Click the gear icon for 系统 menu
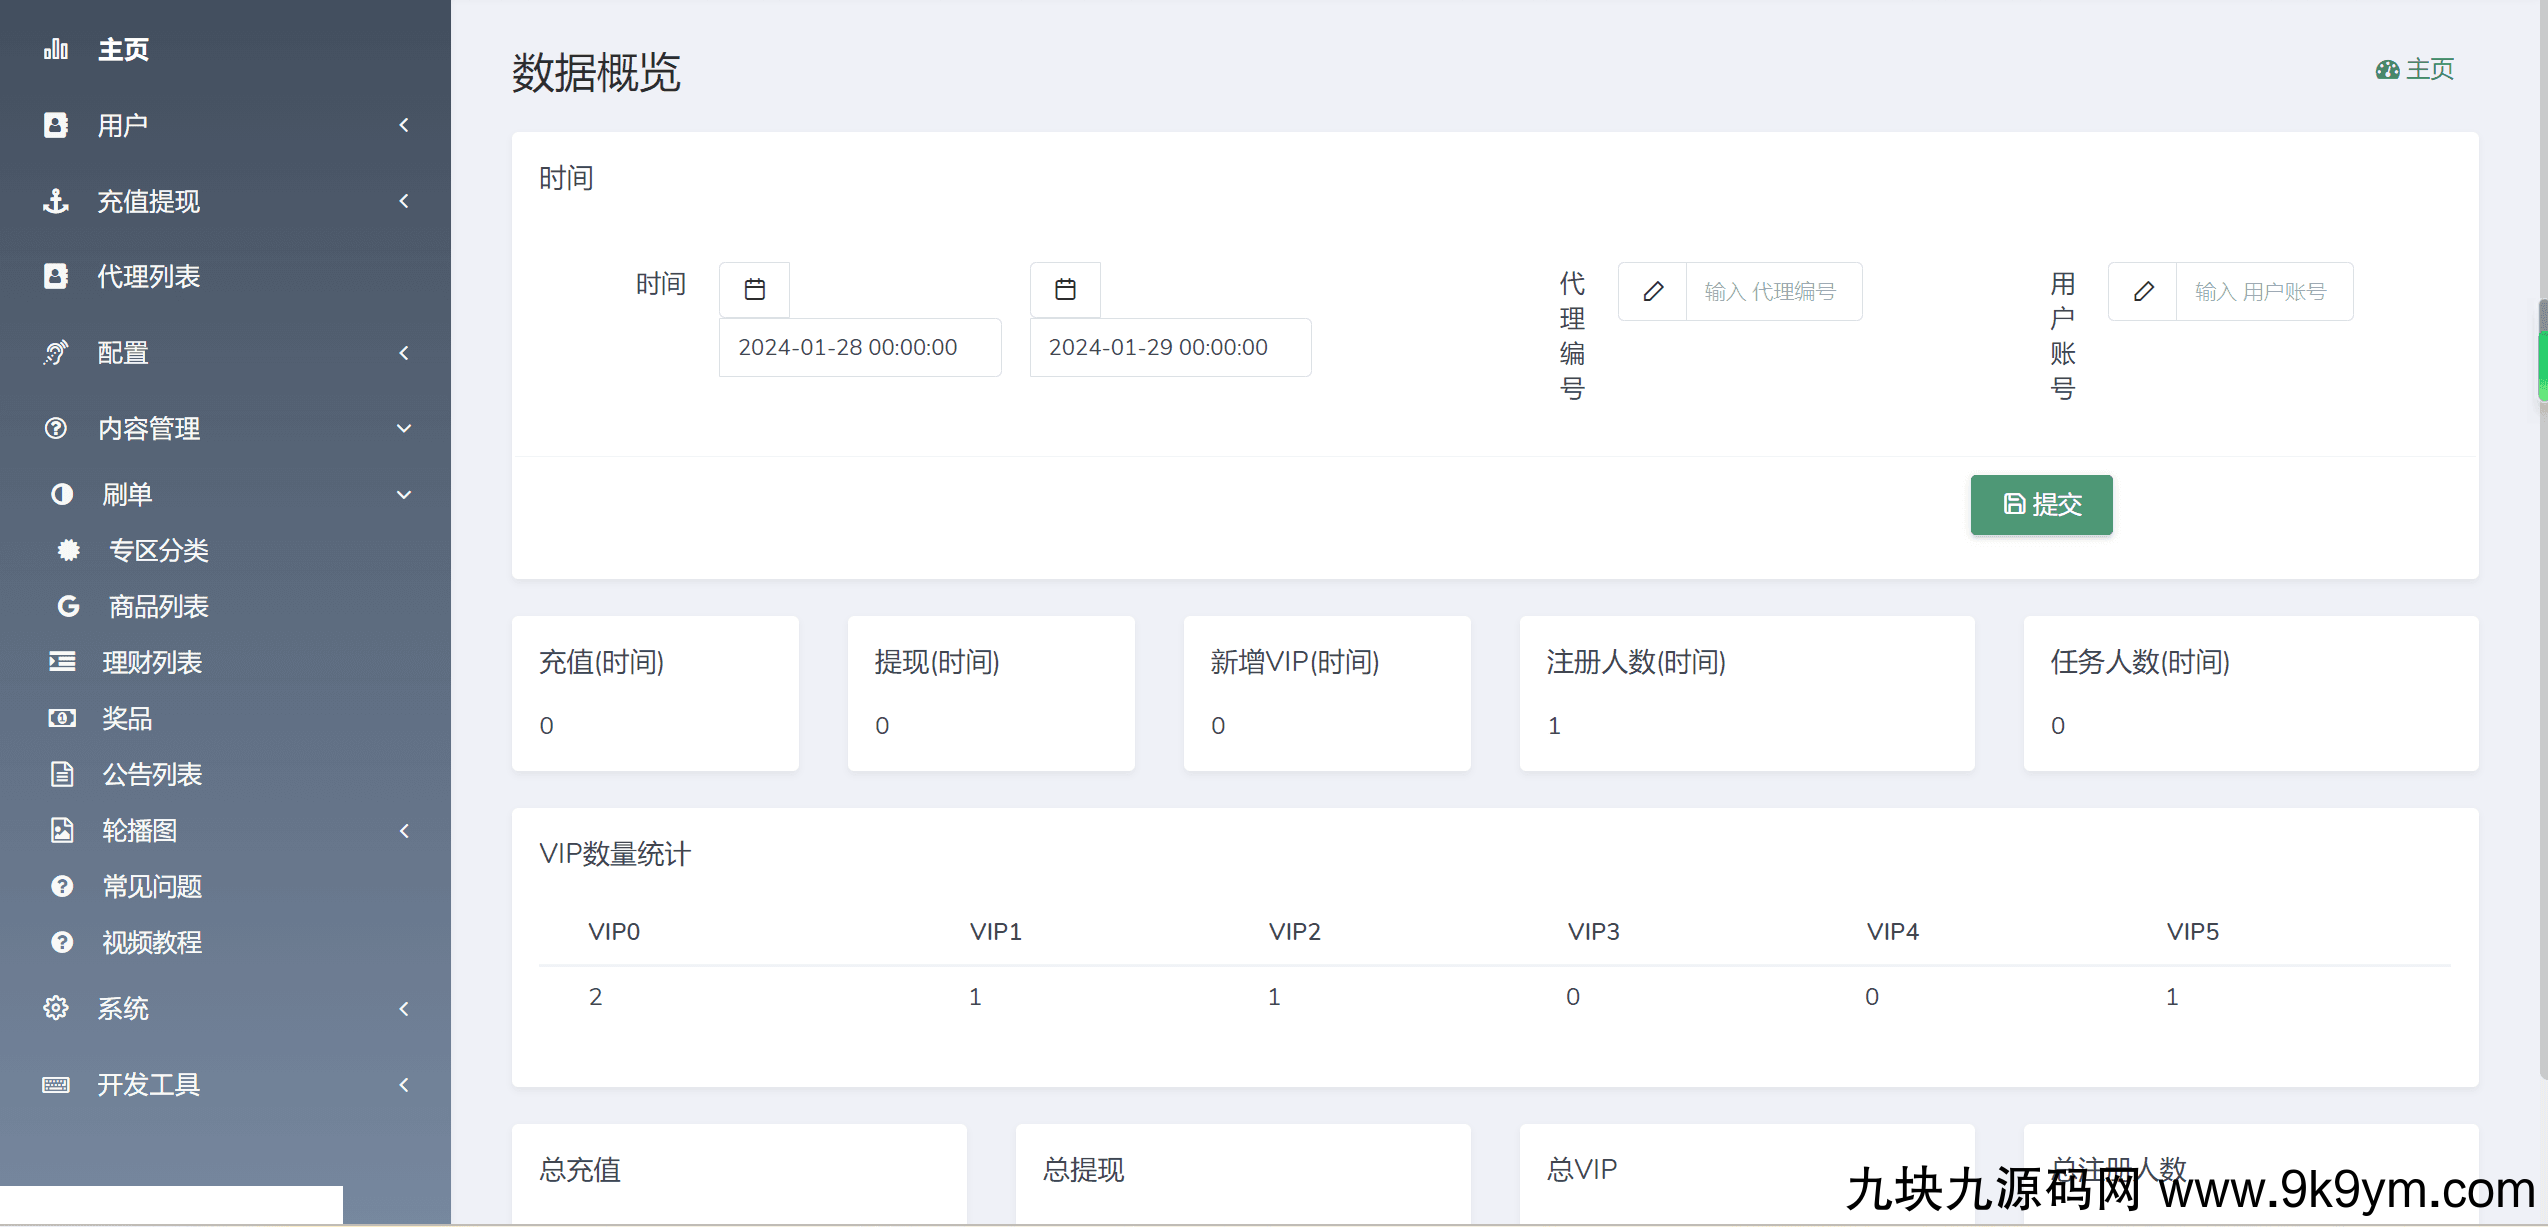Screen dimensions: 2548x1227 click(x=56, y=1008)
